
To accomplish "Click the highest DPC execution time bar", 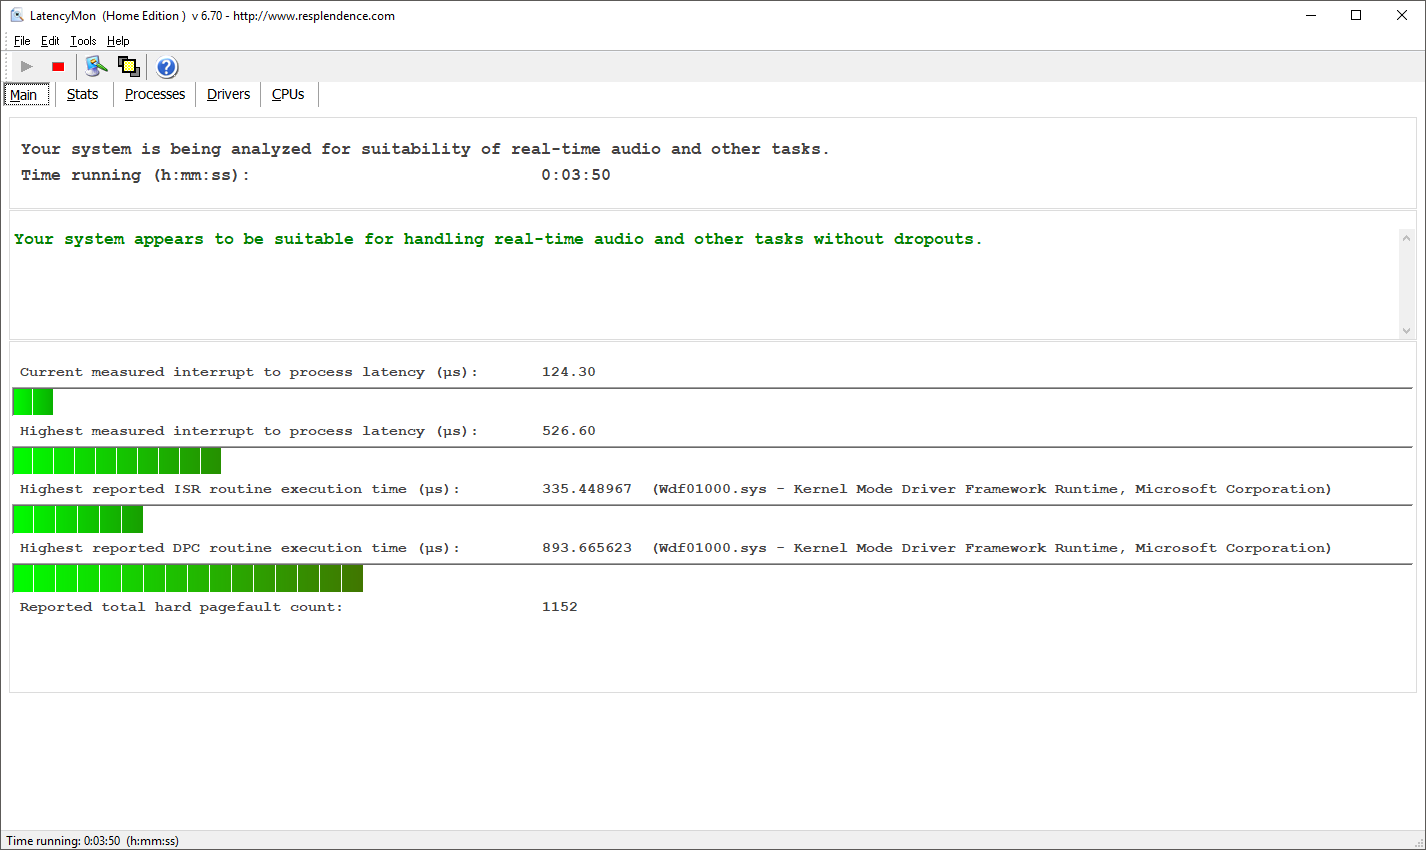I will coord(188,578).
